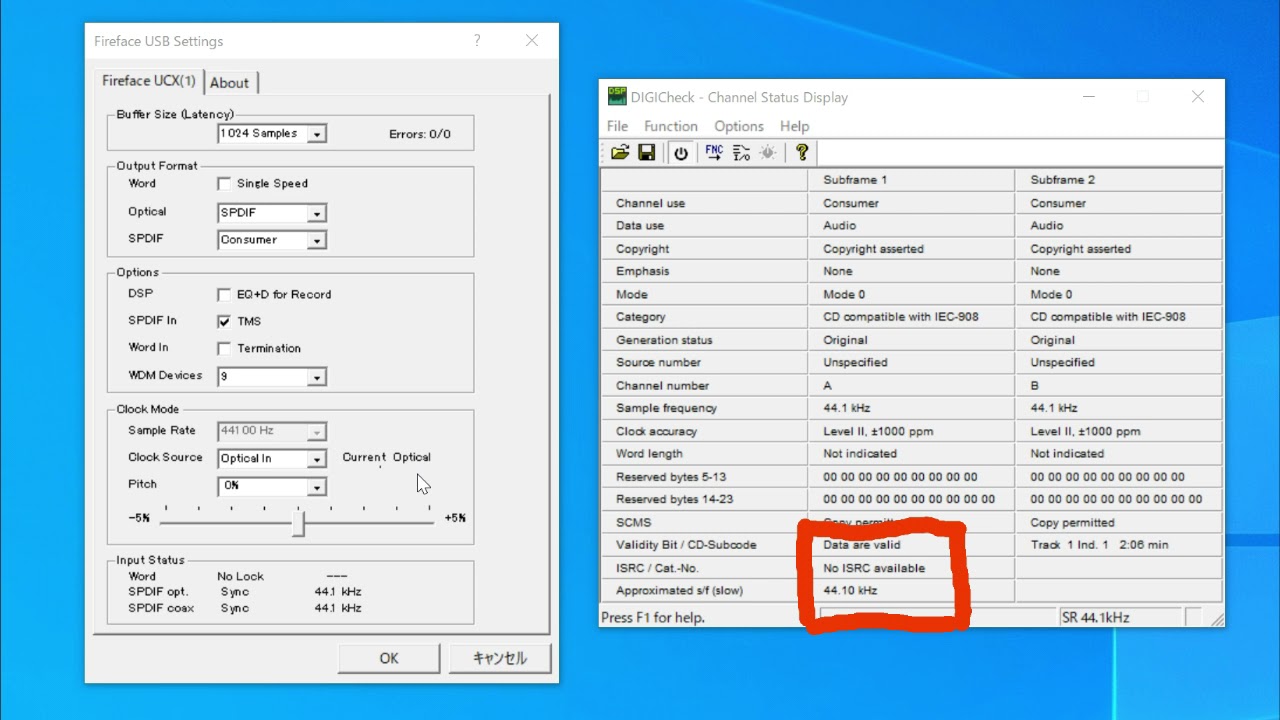
Task: Open the Sample Rate dropdown
Action: (316, 432)
